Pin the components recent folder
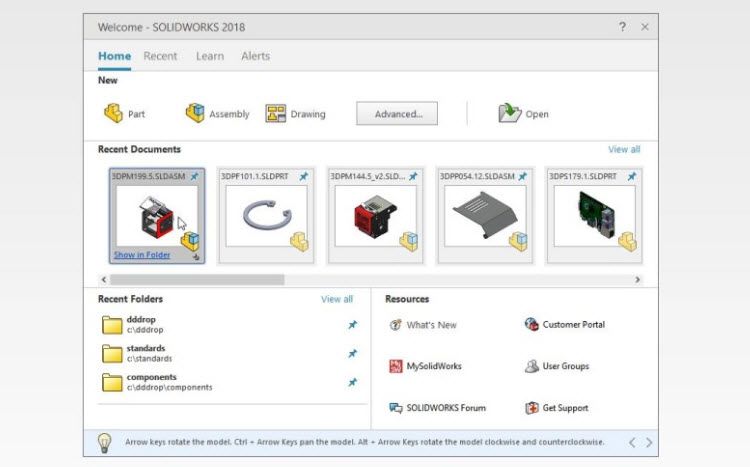Screen dimensions: 750x467 click(353, 382)
